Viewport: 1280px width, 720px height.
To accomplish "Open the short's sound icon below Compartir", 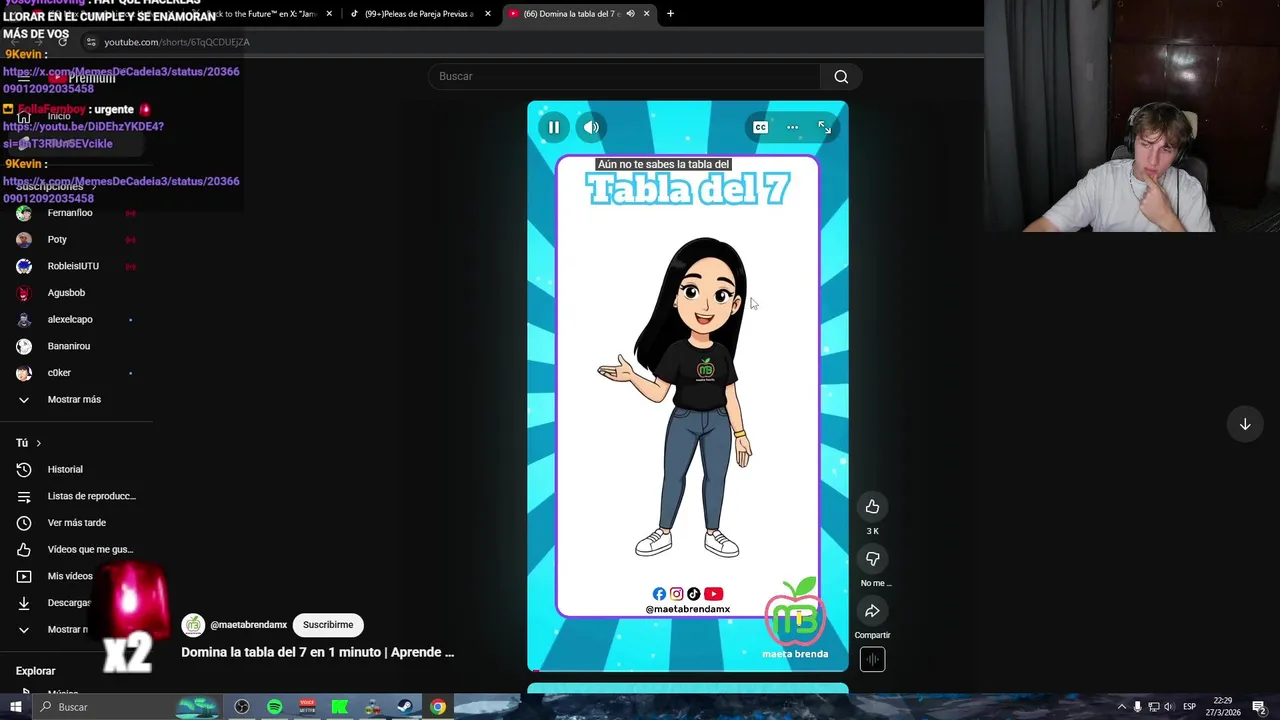I will click(872, 659).
